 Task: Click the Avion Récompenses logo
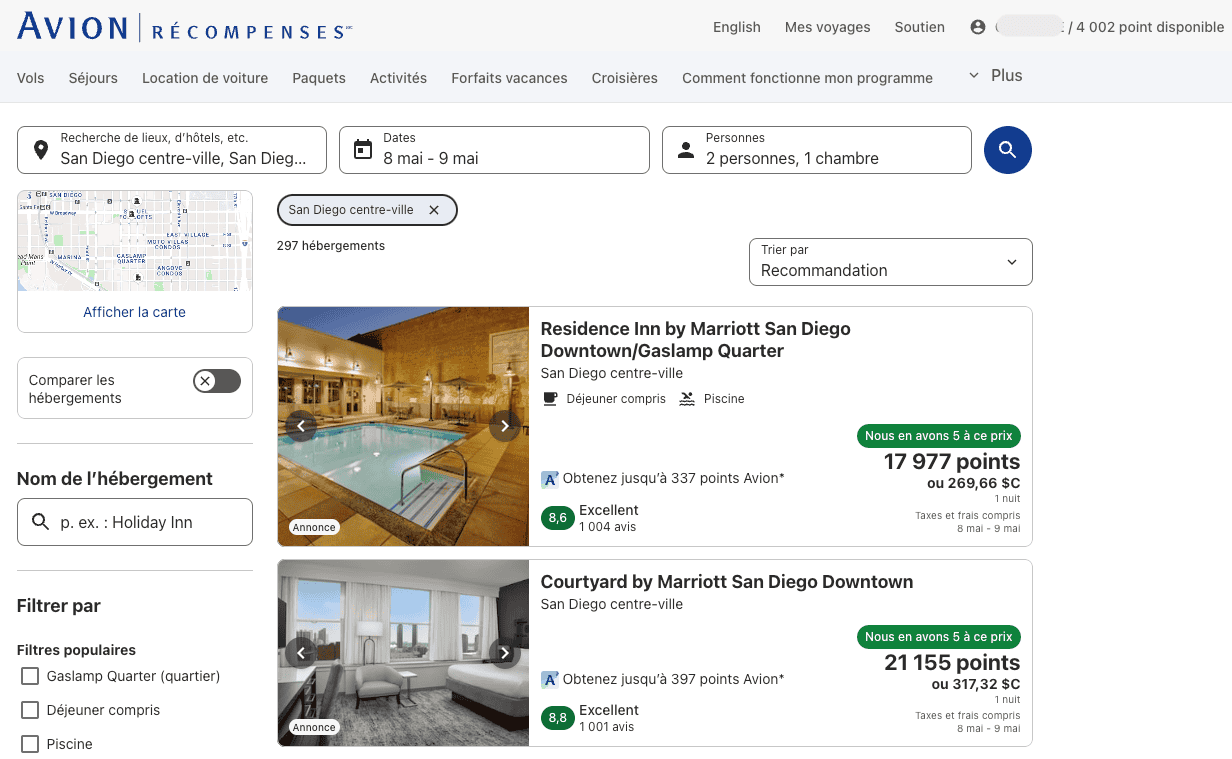click(x=184, y=26)
